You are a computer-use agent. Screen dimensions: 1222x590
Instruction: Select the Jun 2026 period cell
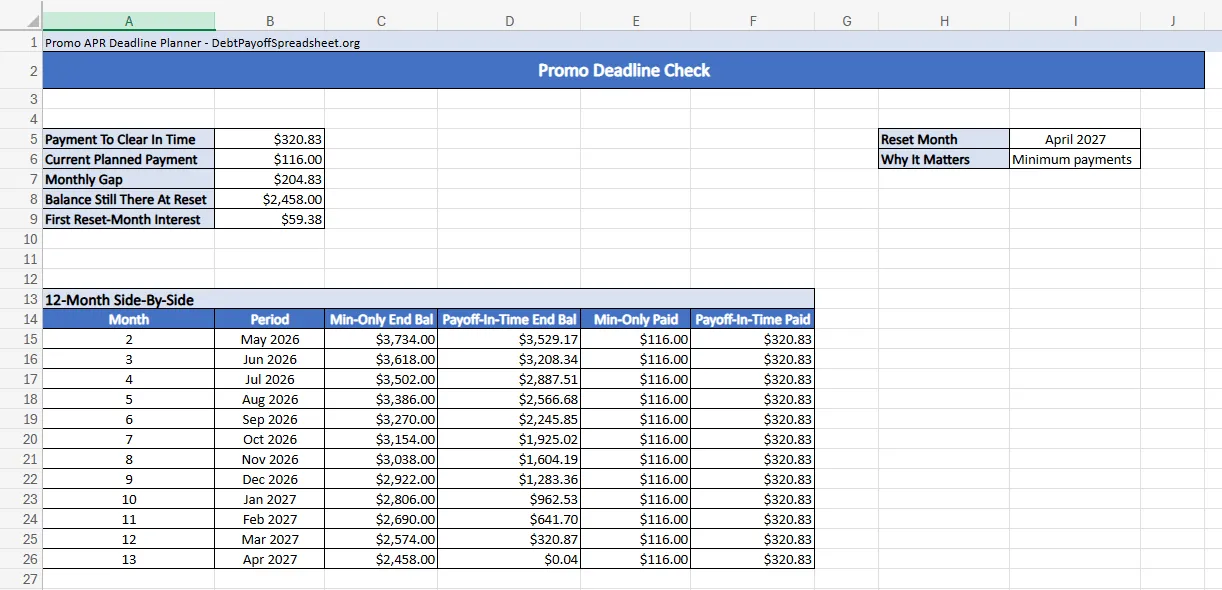click(269, 359)
